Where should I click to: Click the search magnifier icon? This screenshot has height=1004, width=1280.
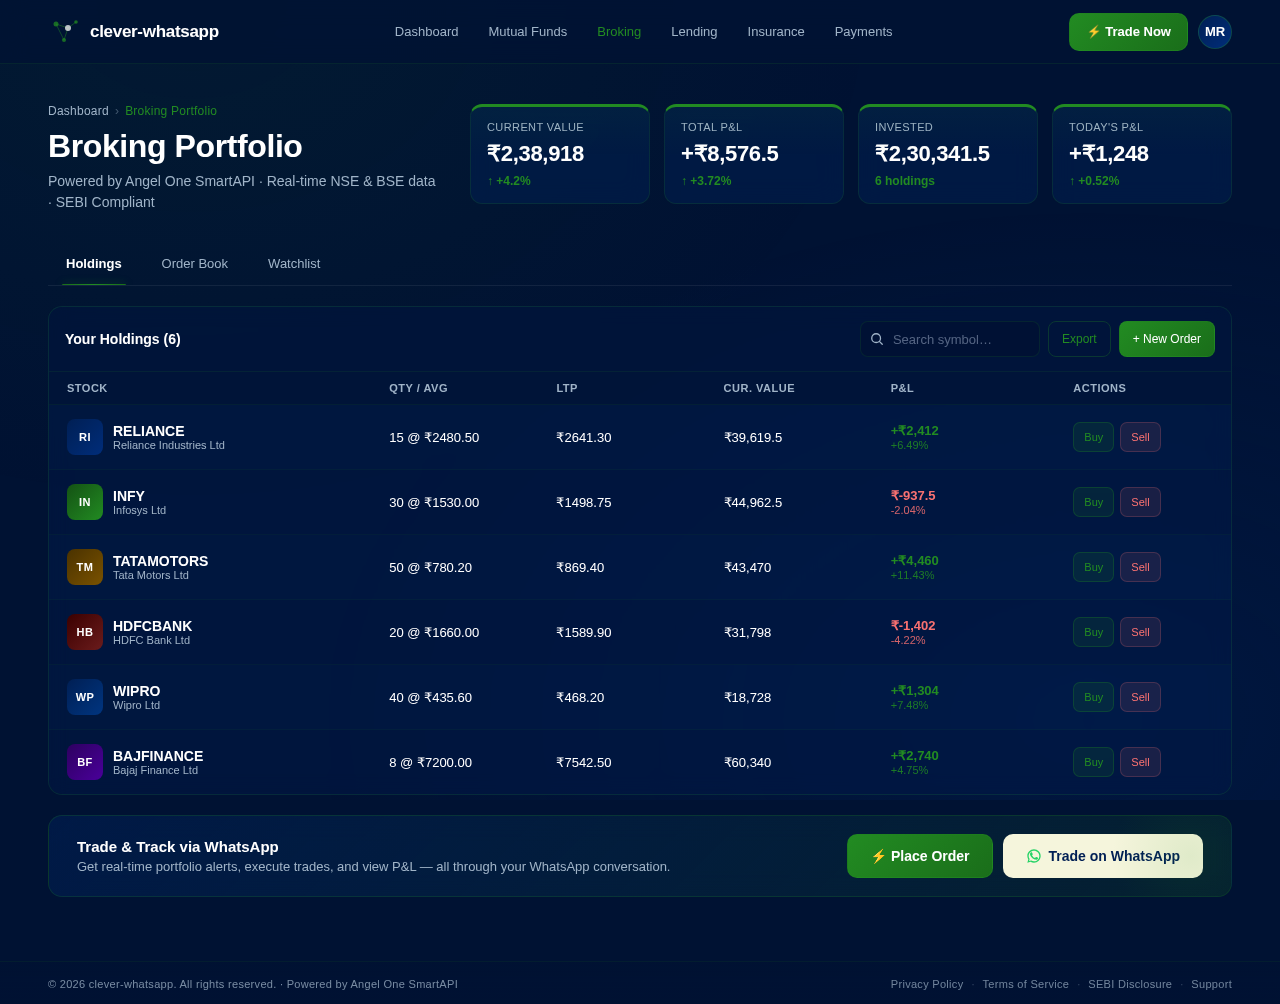pyautogui.click(x=878, y=337)
